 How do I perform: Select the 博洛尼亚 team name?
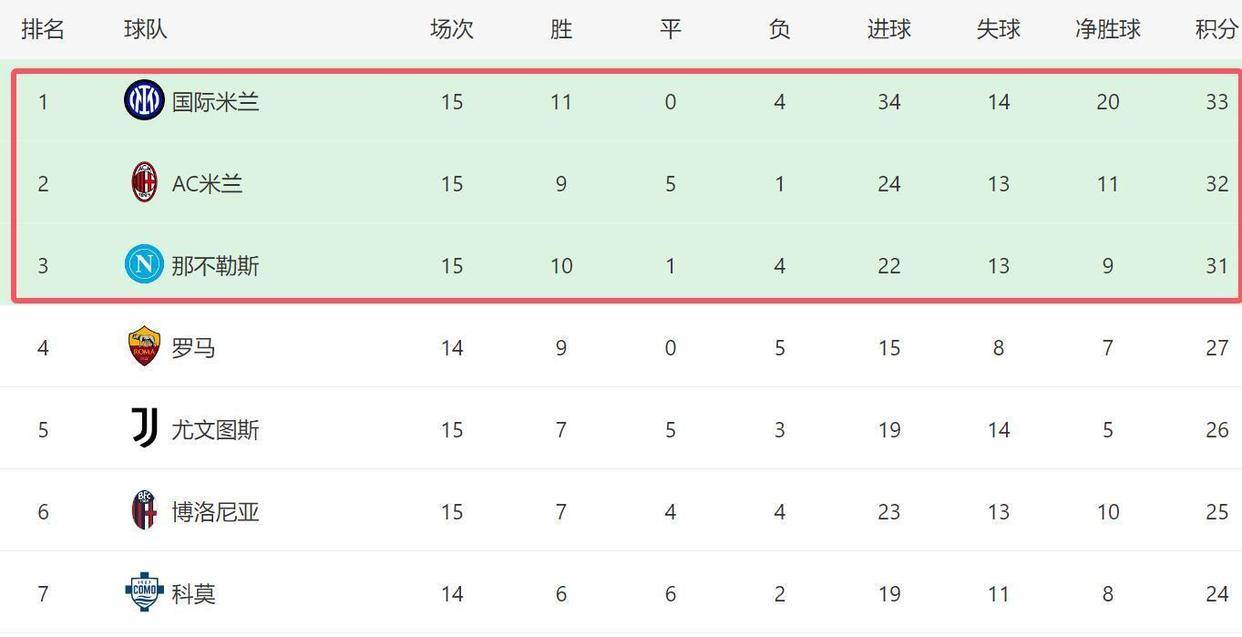(215, 512)
